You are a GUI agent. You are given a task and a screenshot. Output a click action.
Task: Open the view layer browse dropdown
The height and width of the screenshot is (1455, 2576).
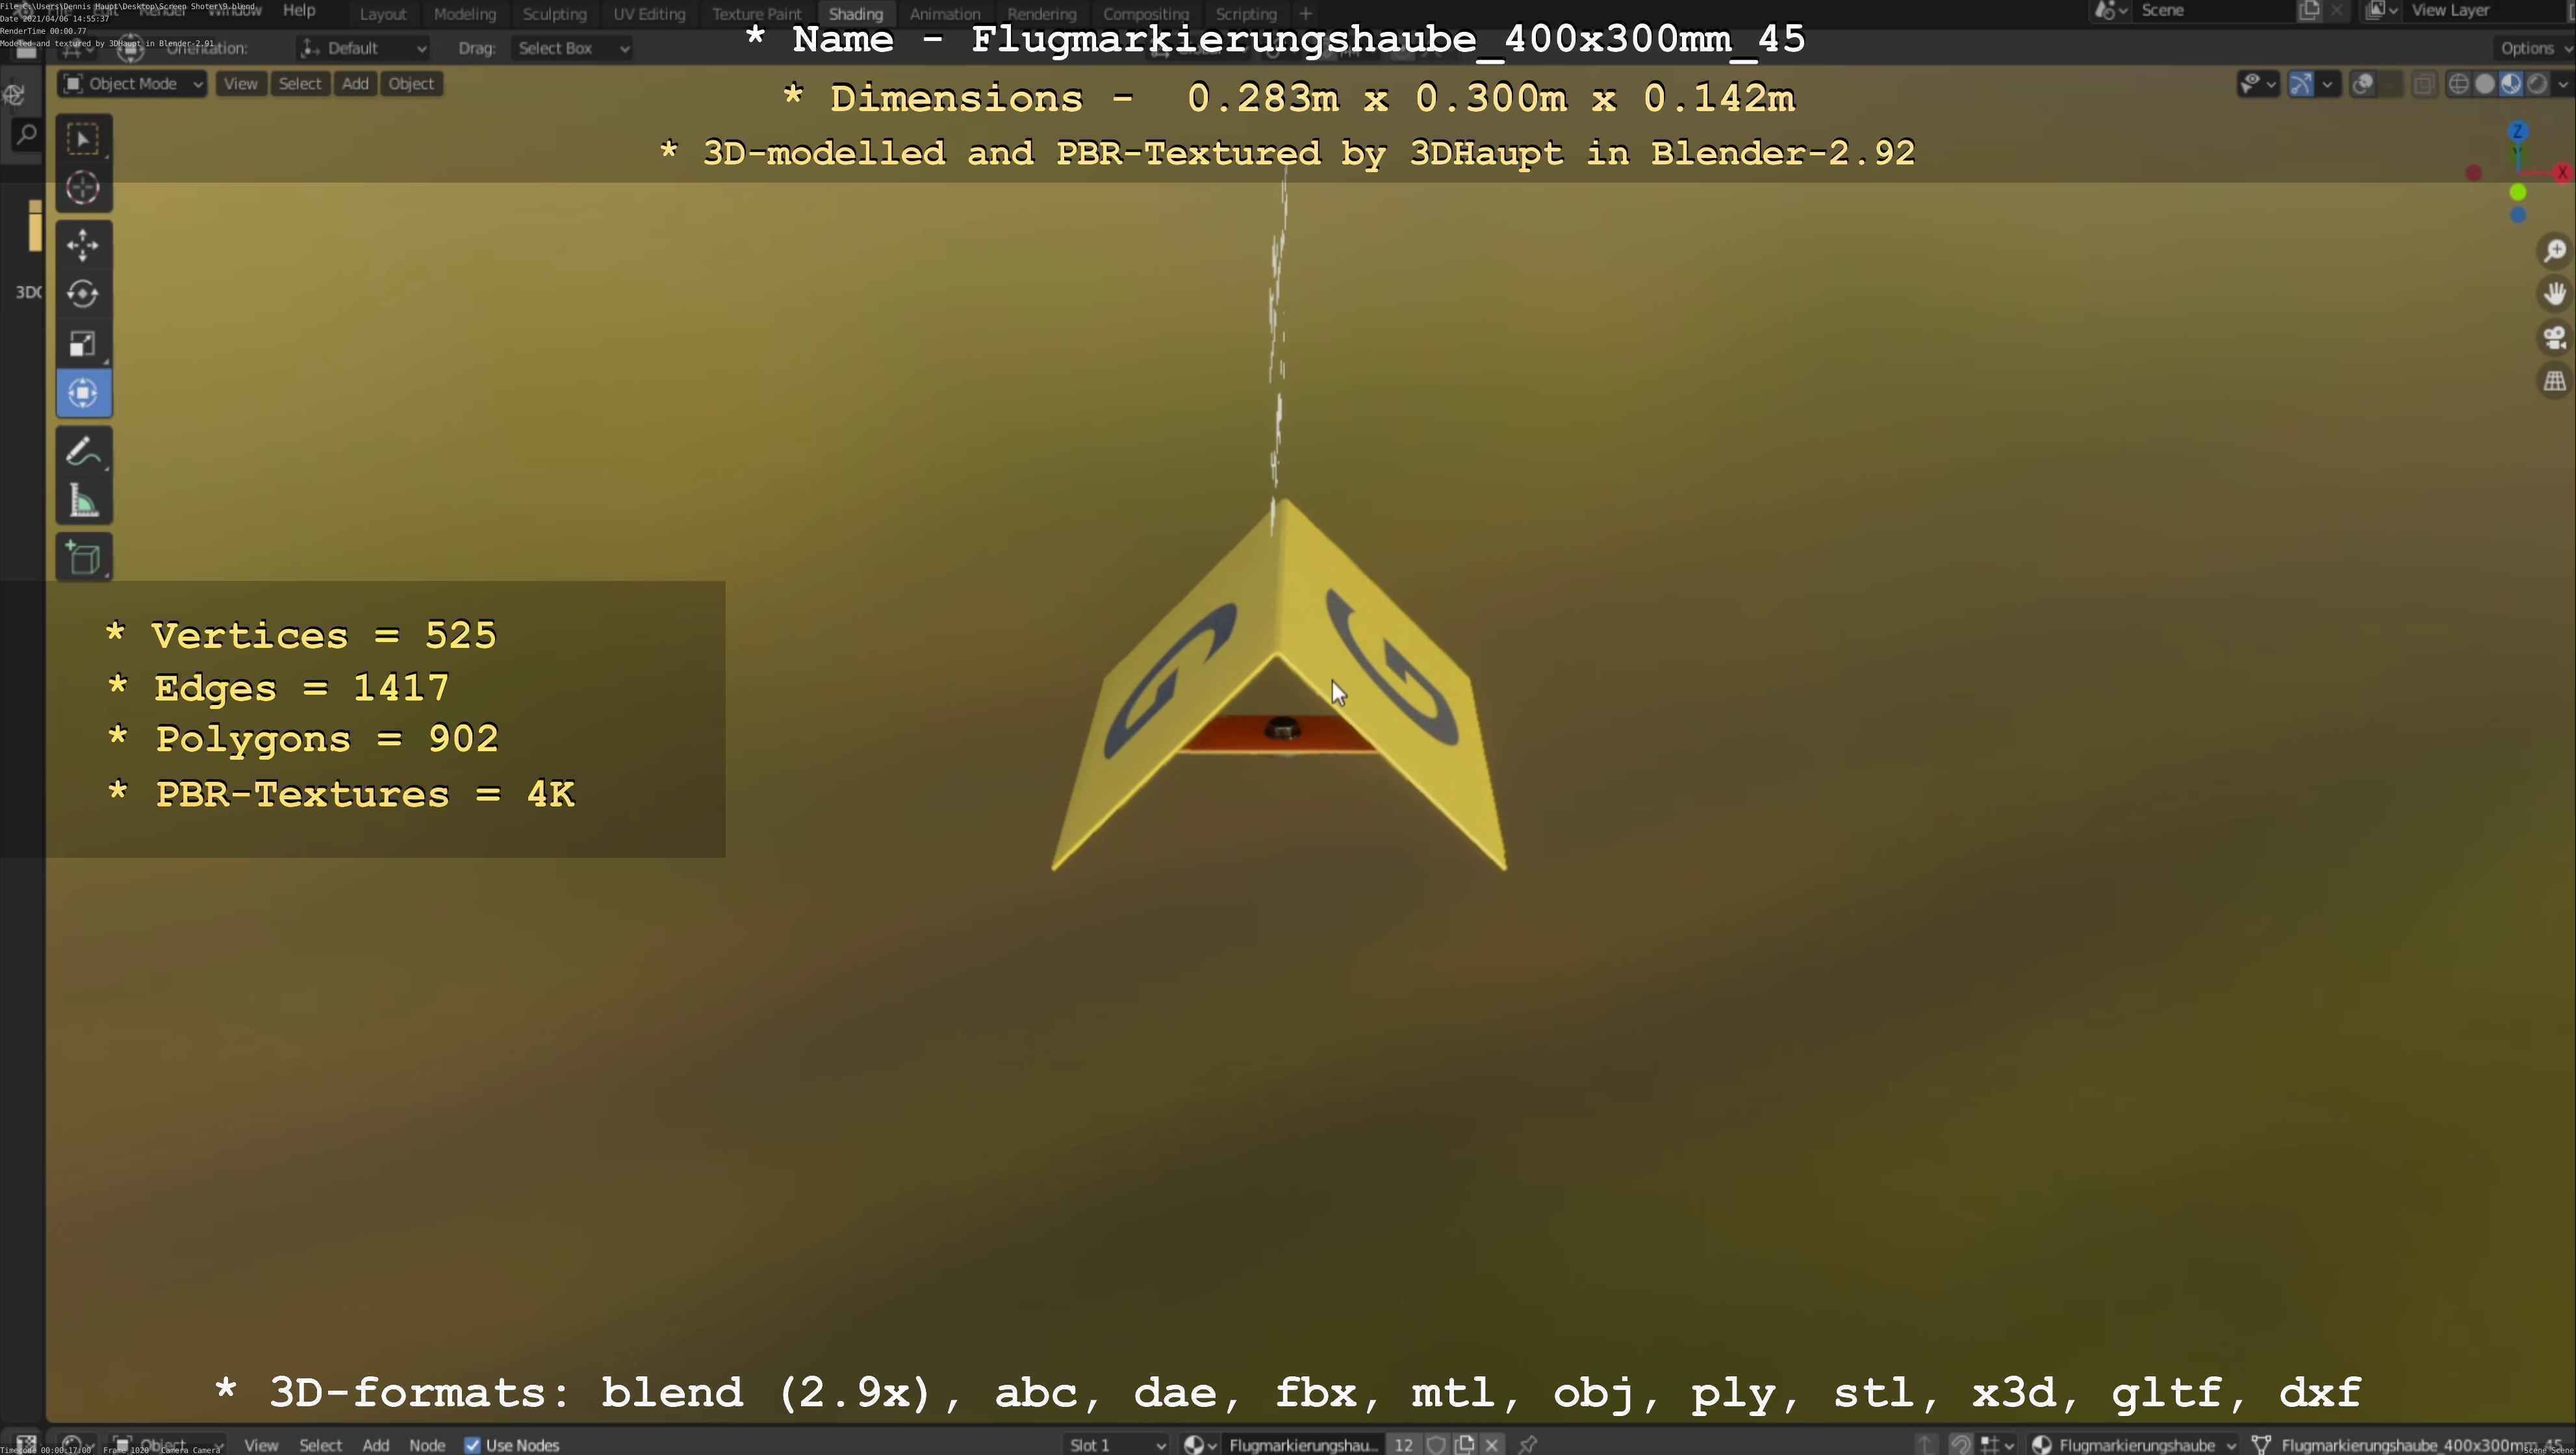[x=2382, y=11]
